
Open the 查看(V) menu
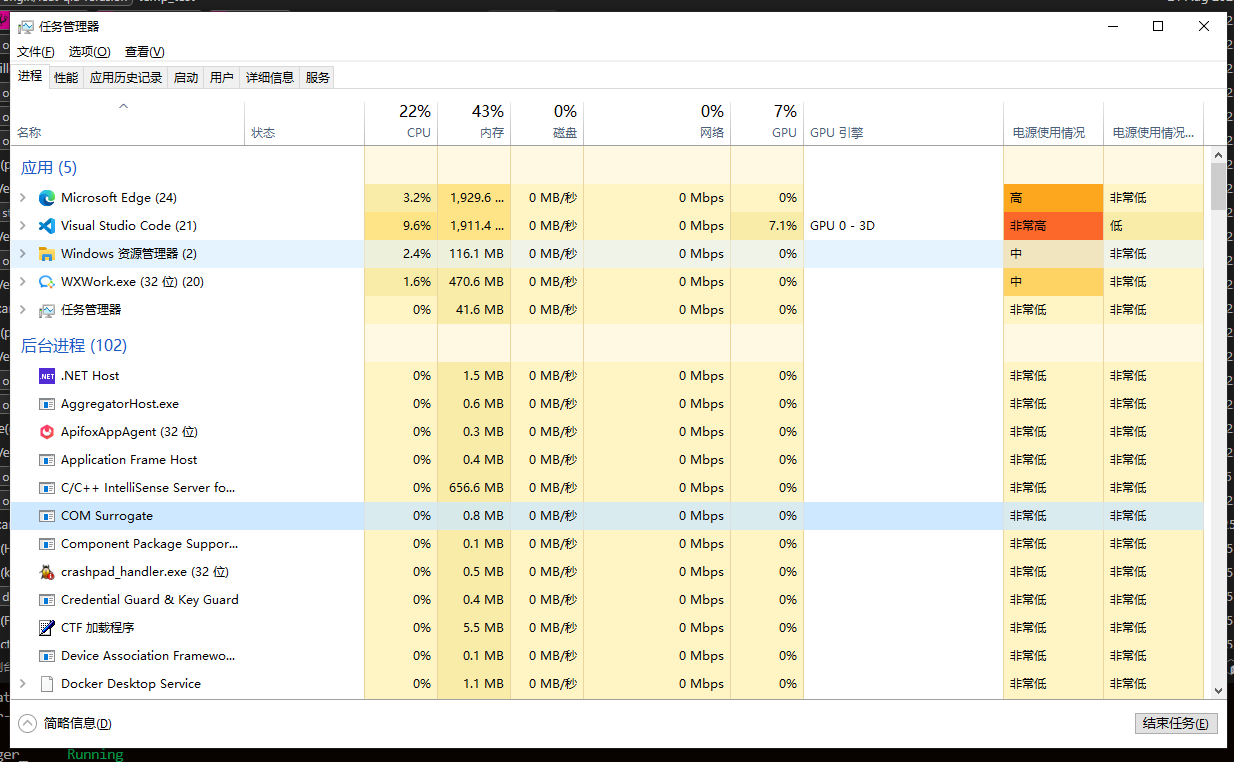pos(145,52)
